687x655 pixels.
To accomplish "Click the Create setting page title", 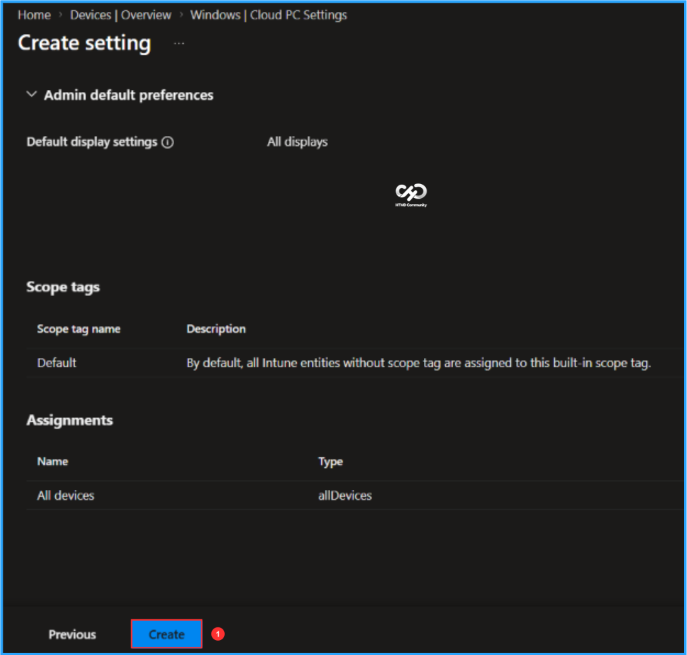I will click(85, 43).
